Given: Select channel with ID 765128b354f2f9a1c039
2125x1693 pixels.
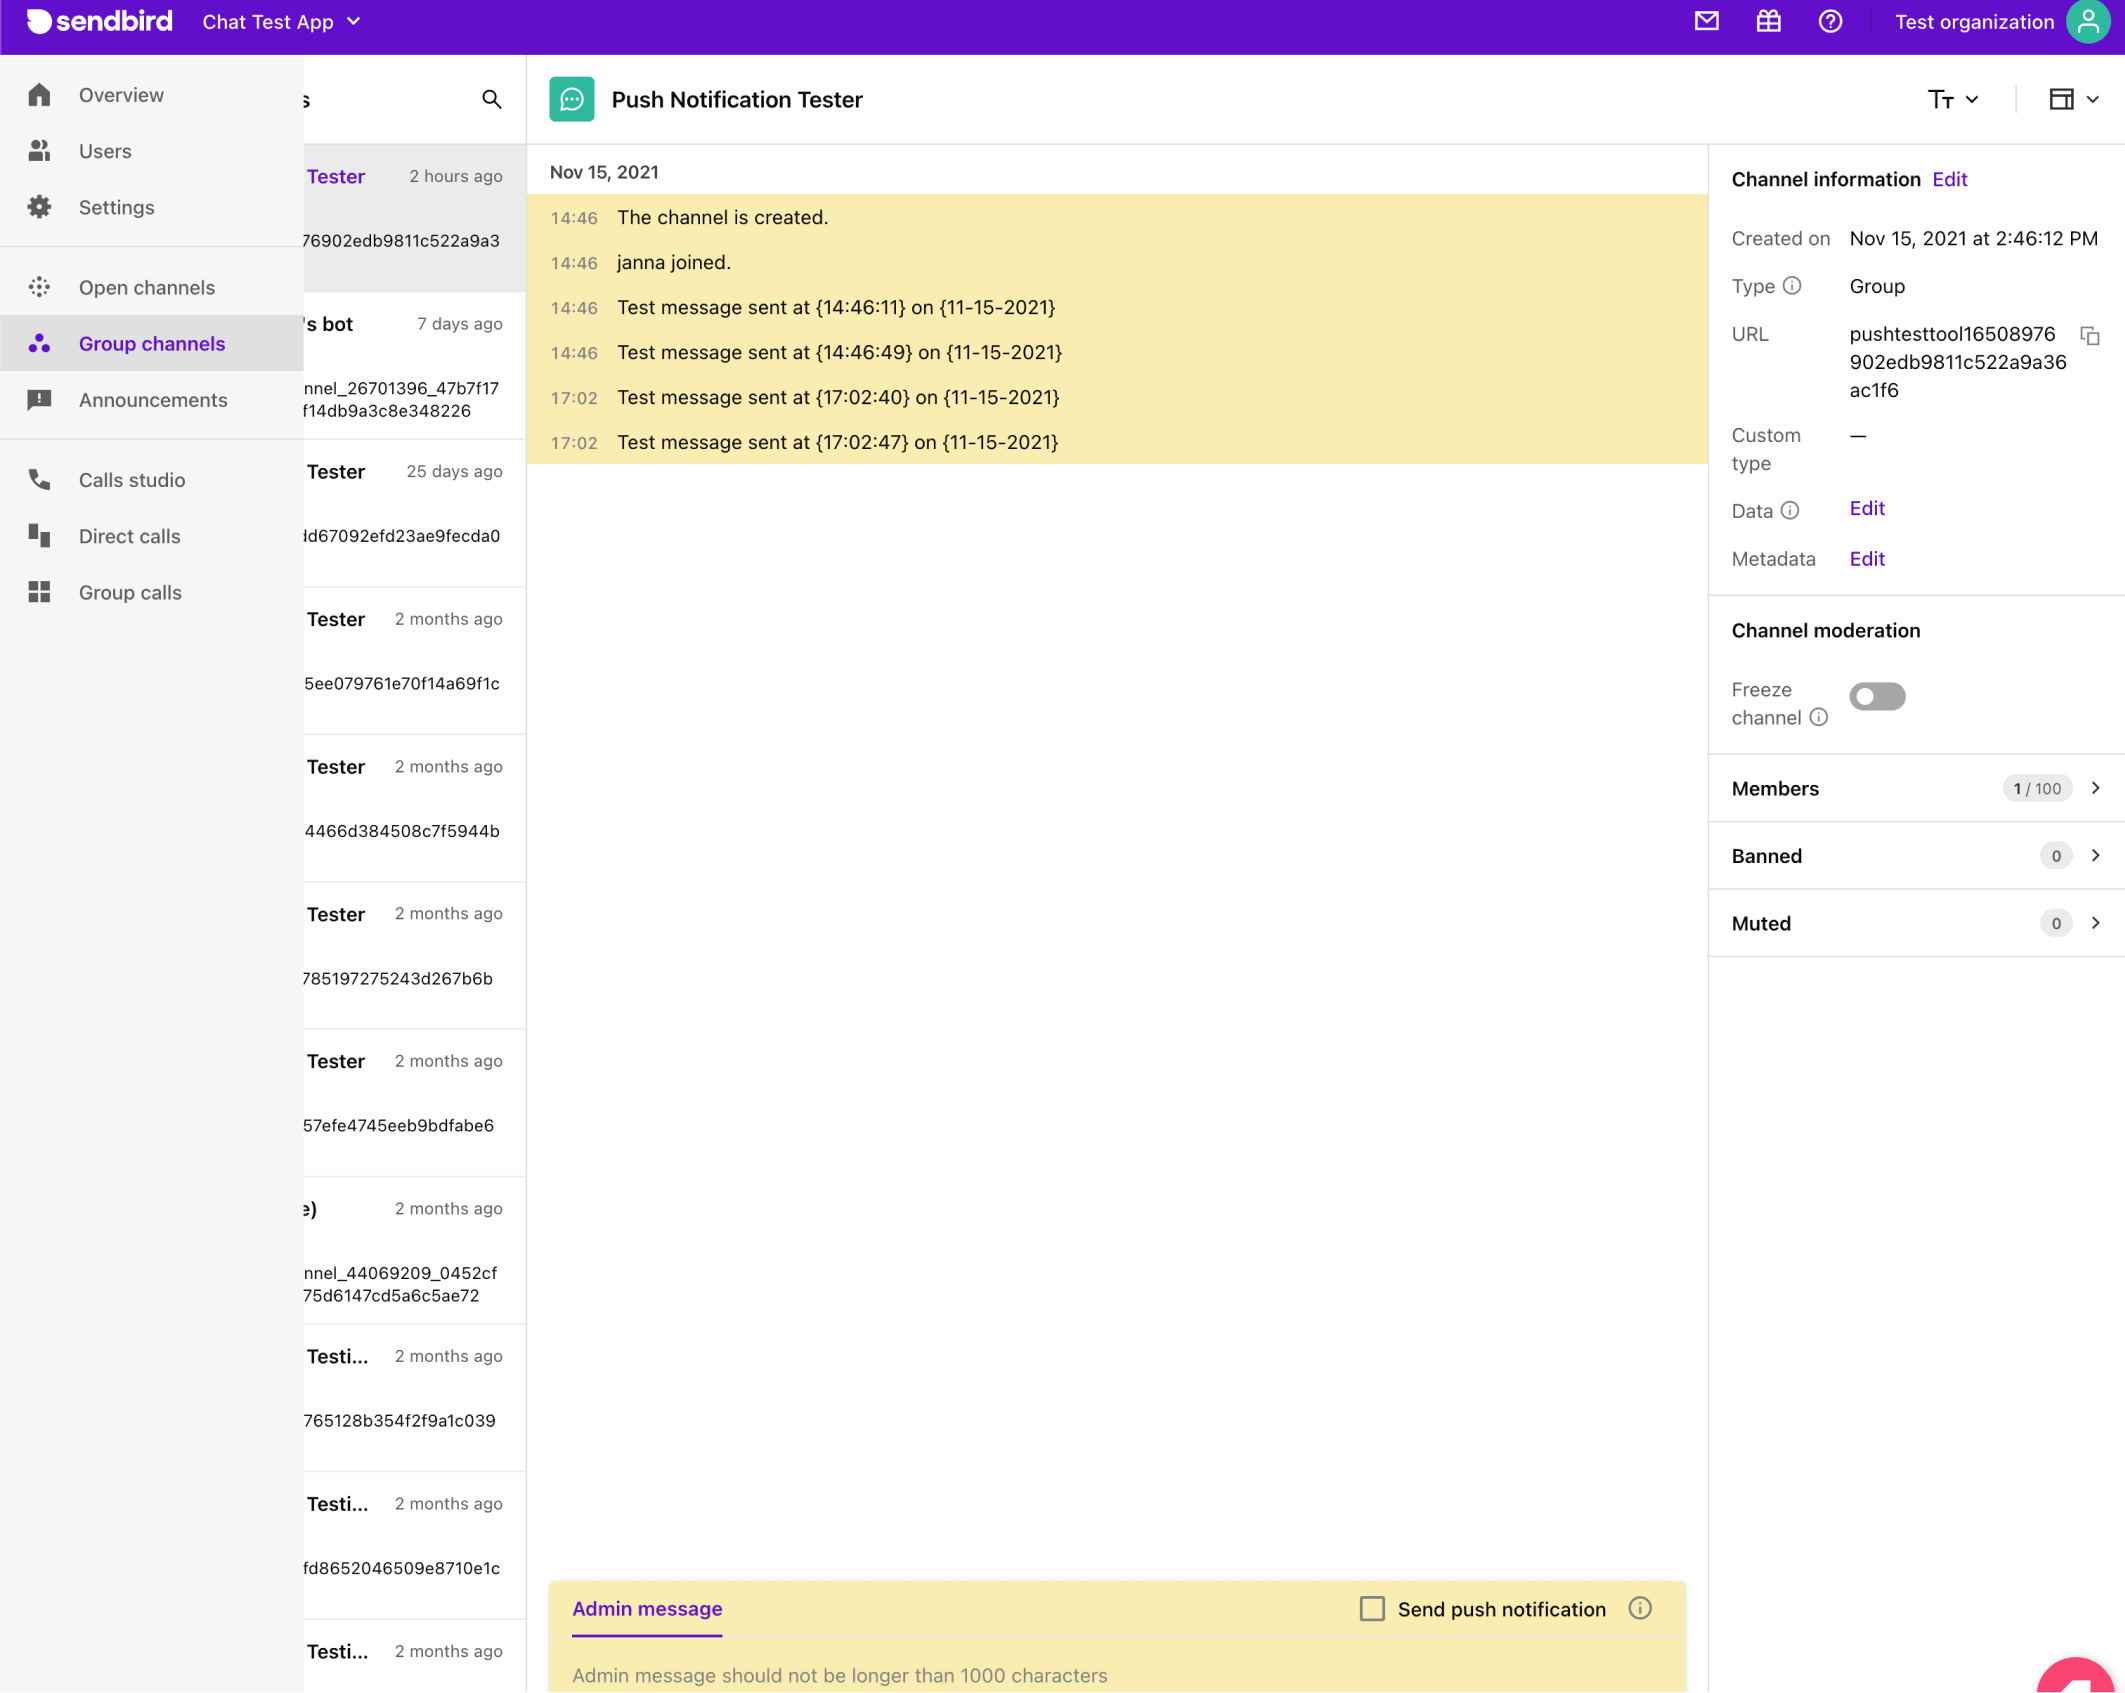Looking at the screenshot, I should pyautogui.click(x=415, y=1398).
